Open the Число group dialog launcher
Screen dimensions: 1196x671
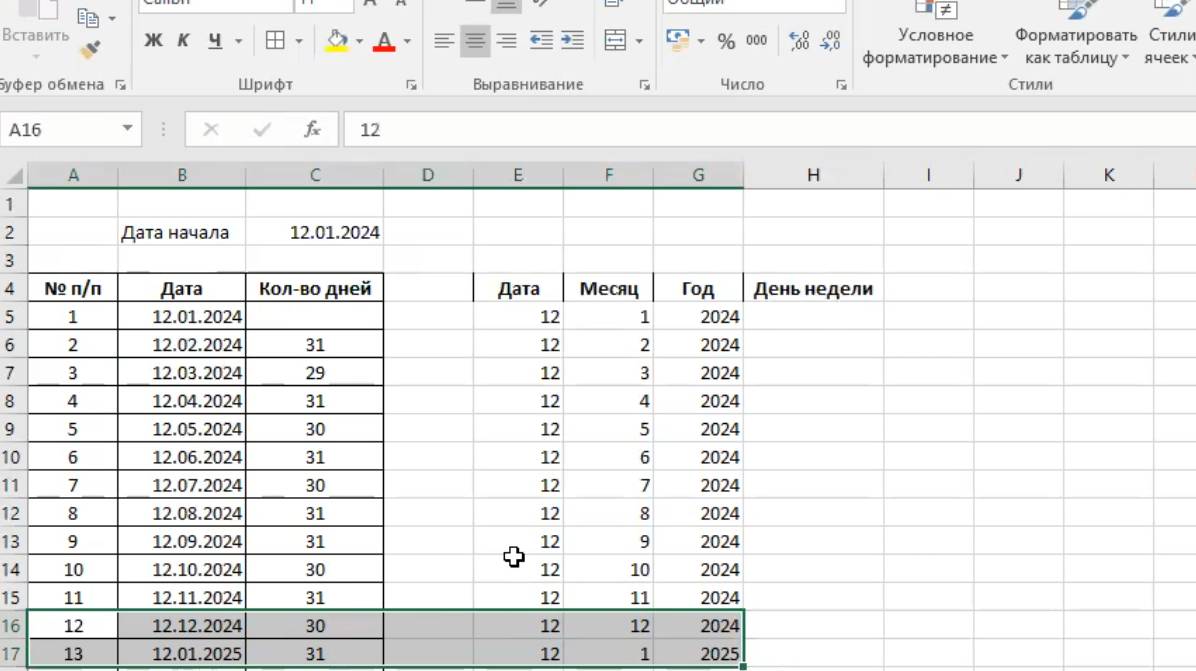pyautogui.click(x=841, y=85)
